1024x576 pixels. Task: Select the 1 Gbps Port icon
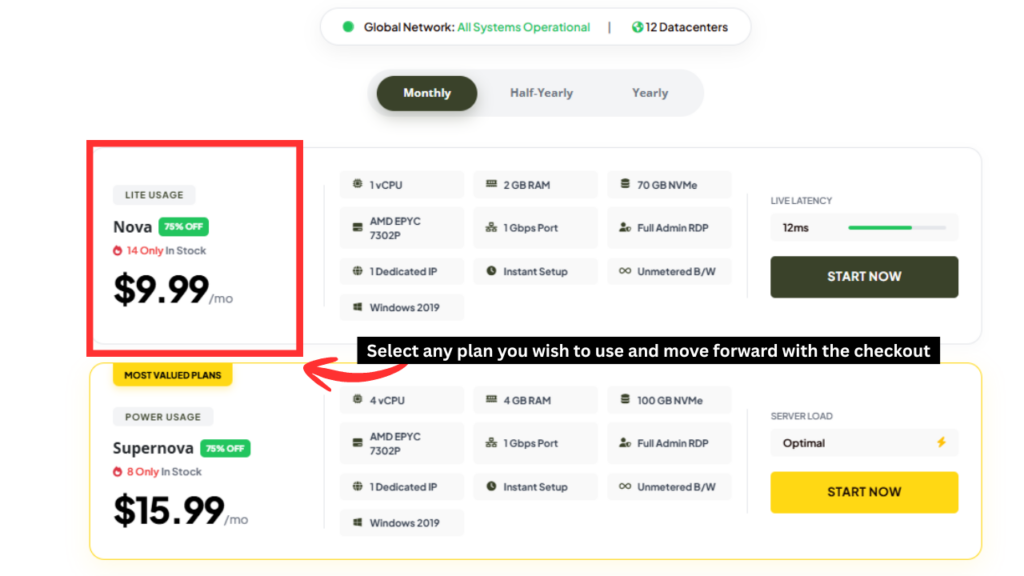tap(493, 227)
